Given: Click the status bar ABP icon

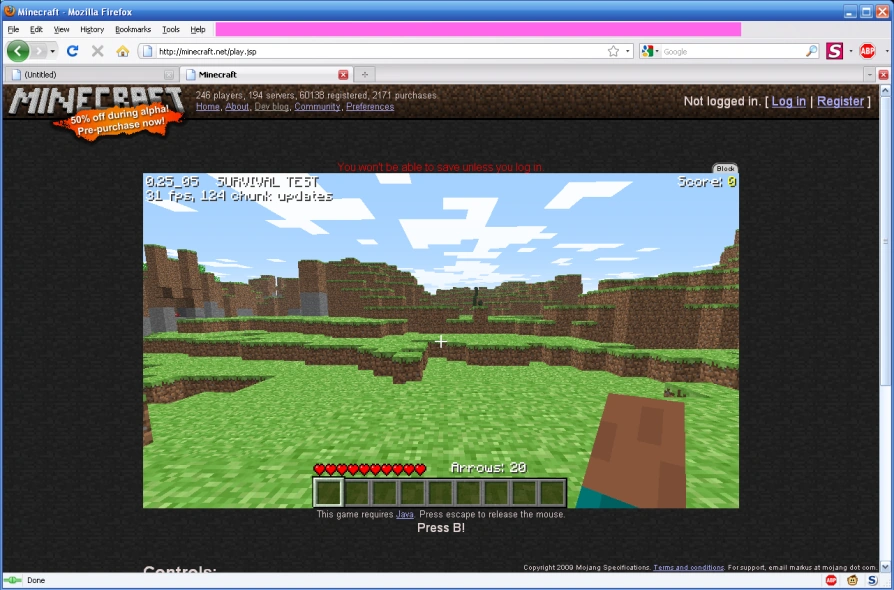Looking at the screenshot, I should click(831, 580).
